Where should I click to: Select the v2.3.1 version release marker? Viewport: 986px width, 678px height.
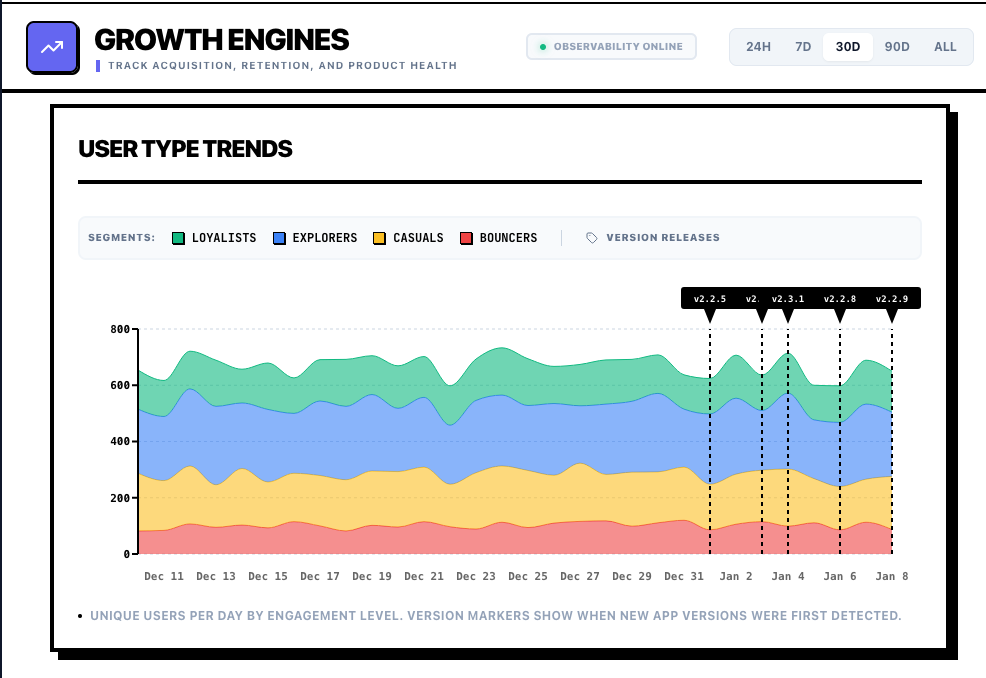[x=789, y=297]
